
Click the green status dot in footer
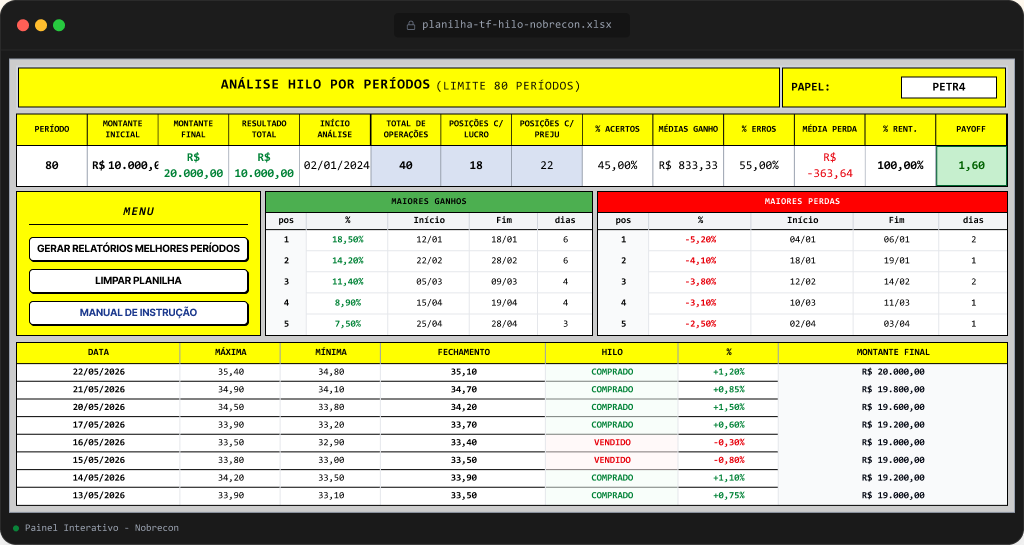[x=16, y=528]
